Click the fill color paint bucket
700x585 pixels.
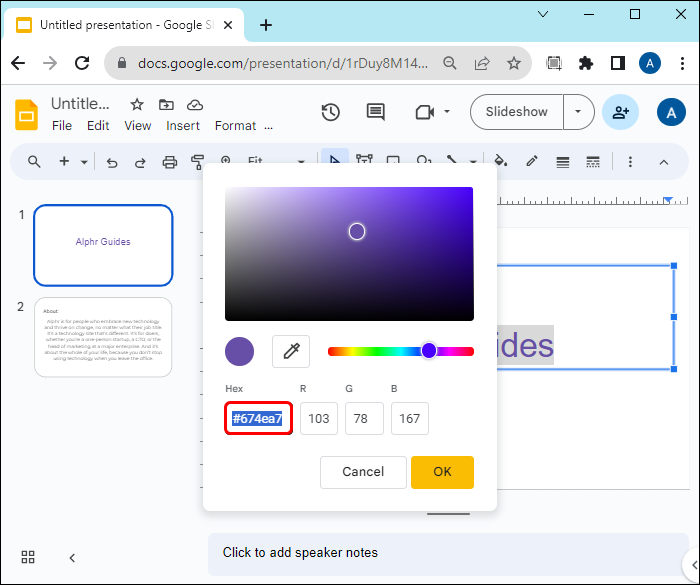pyautogui.click(x=500, y=161)
